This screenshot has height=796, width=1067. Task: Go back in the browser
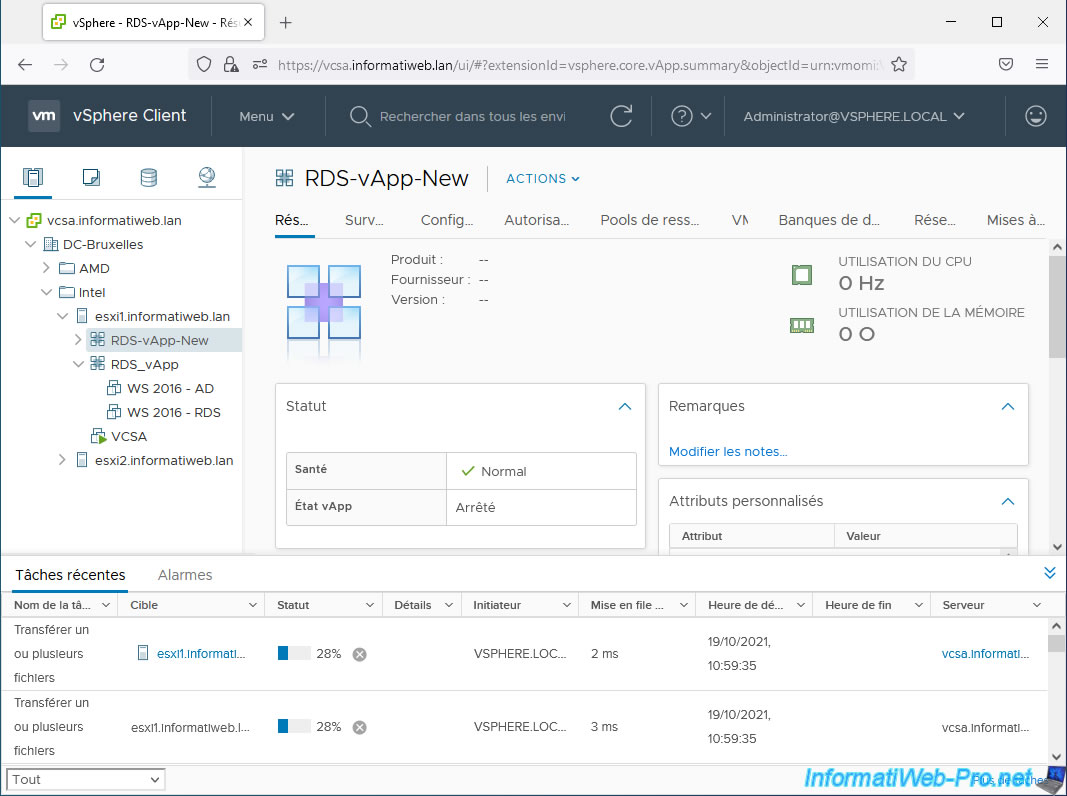click(25, 65)
